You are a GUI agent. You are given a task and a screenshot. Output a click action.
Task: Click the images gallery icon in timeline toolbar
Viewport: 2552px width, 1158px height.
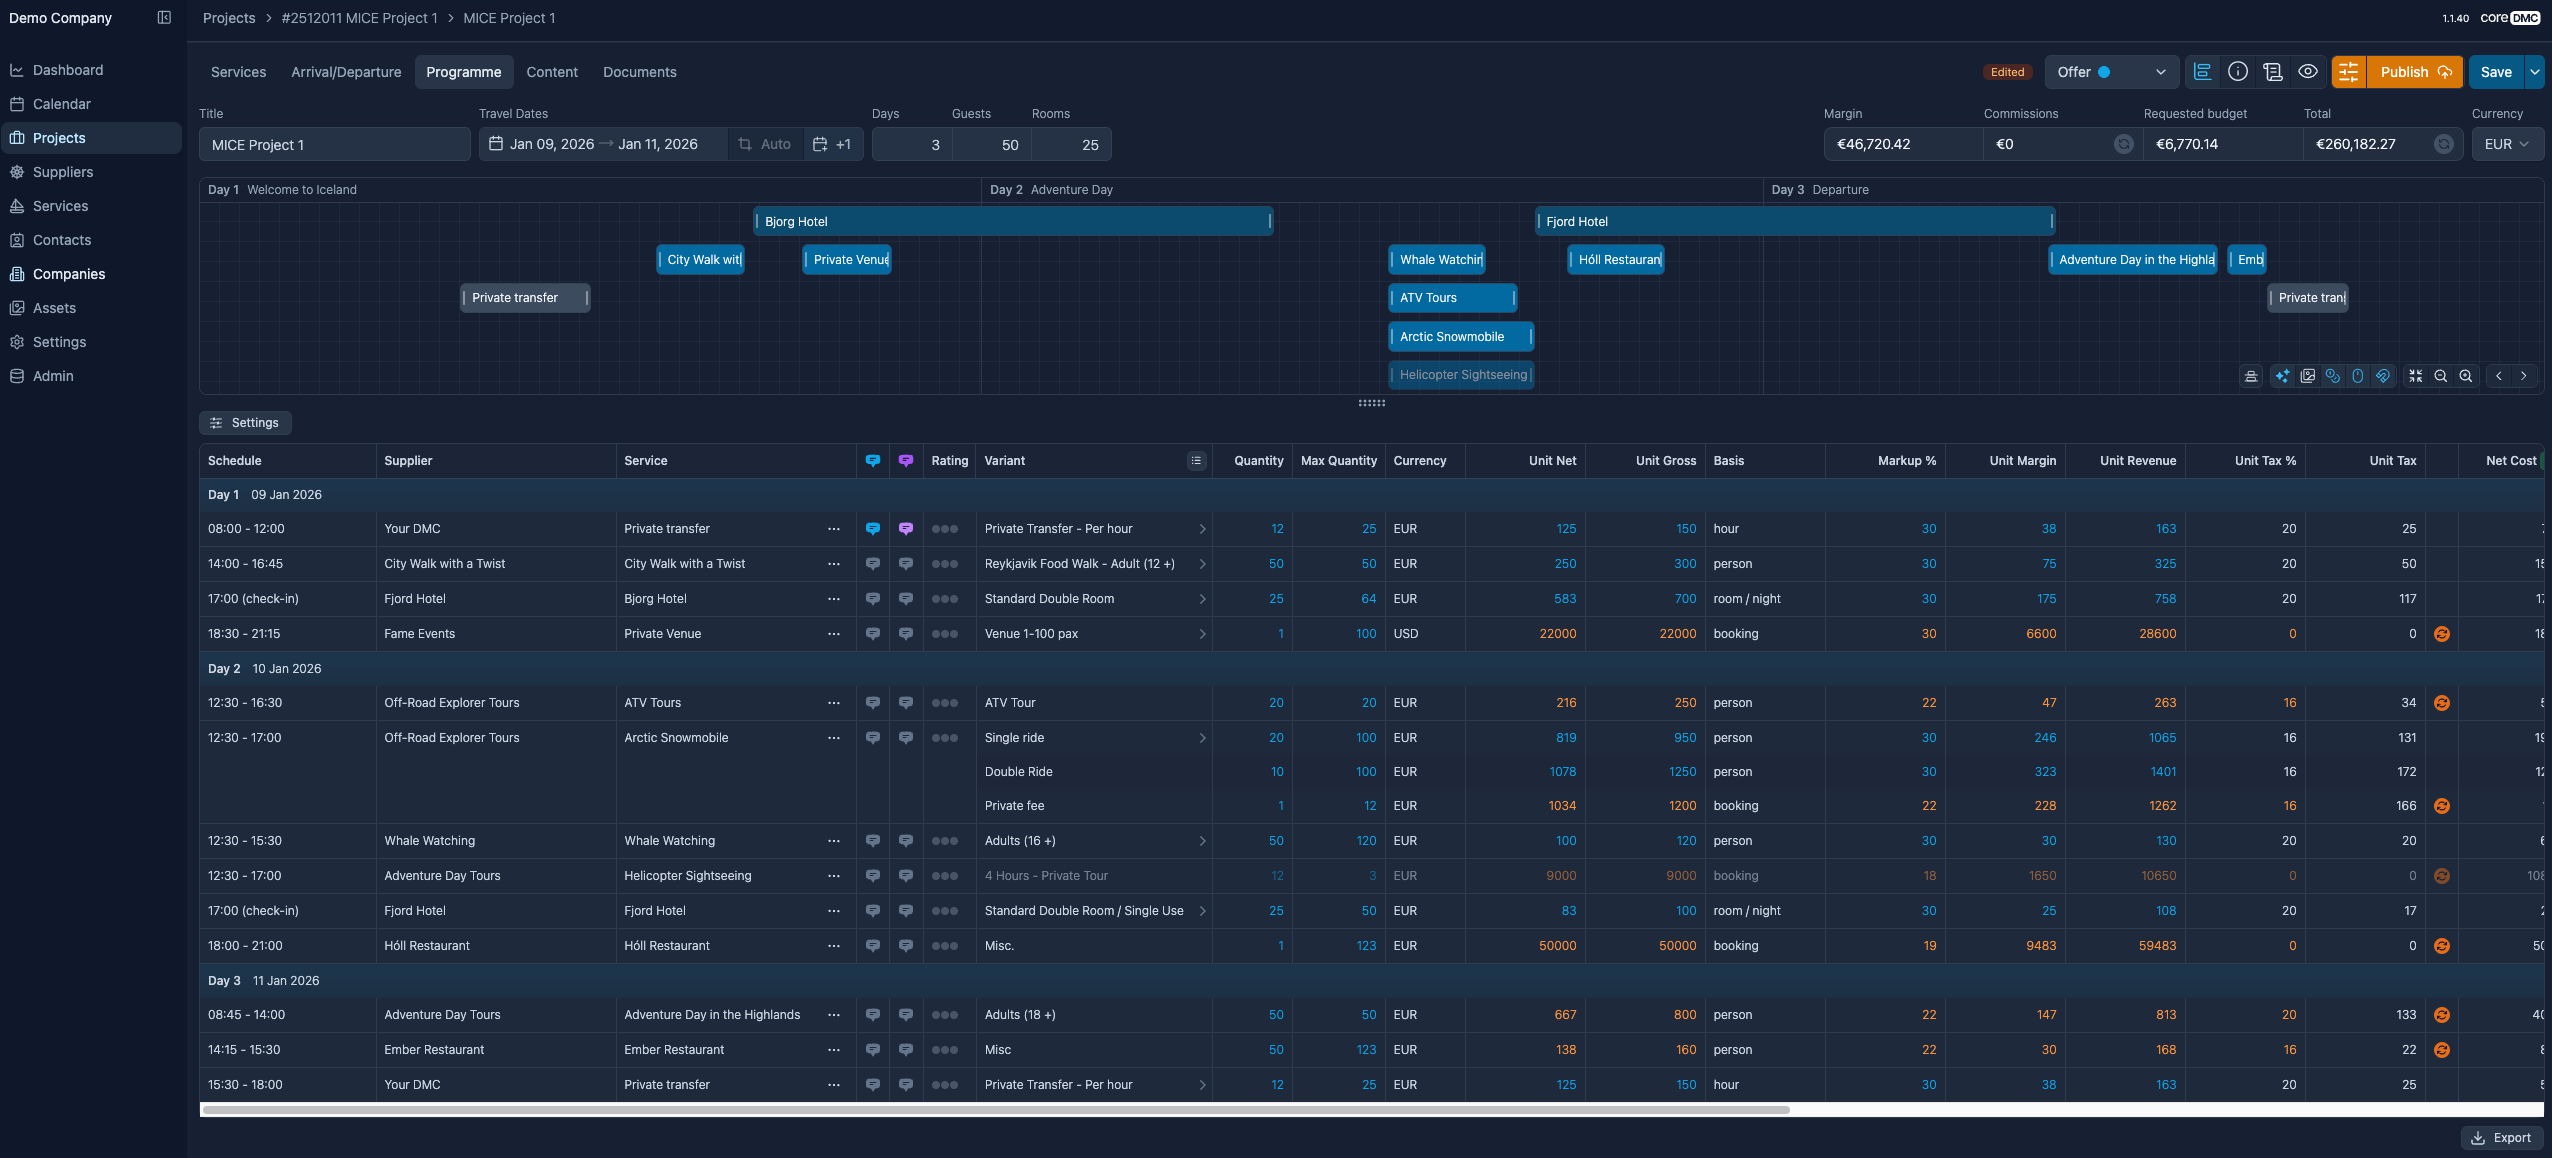pos(2308,376)
